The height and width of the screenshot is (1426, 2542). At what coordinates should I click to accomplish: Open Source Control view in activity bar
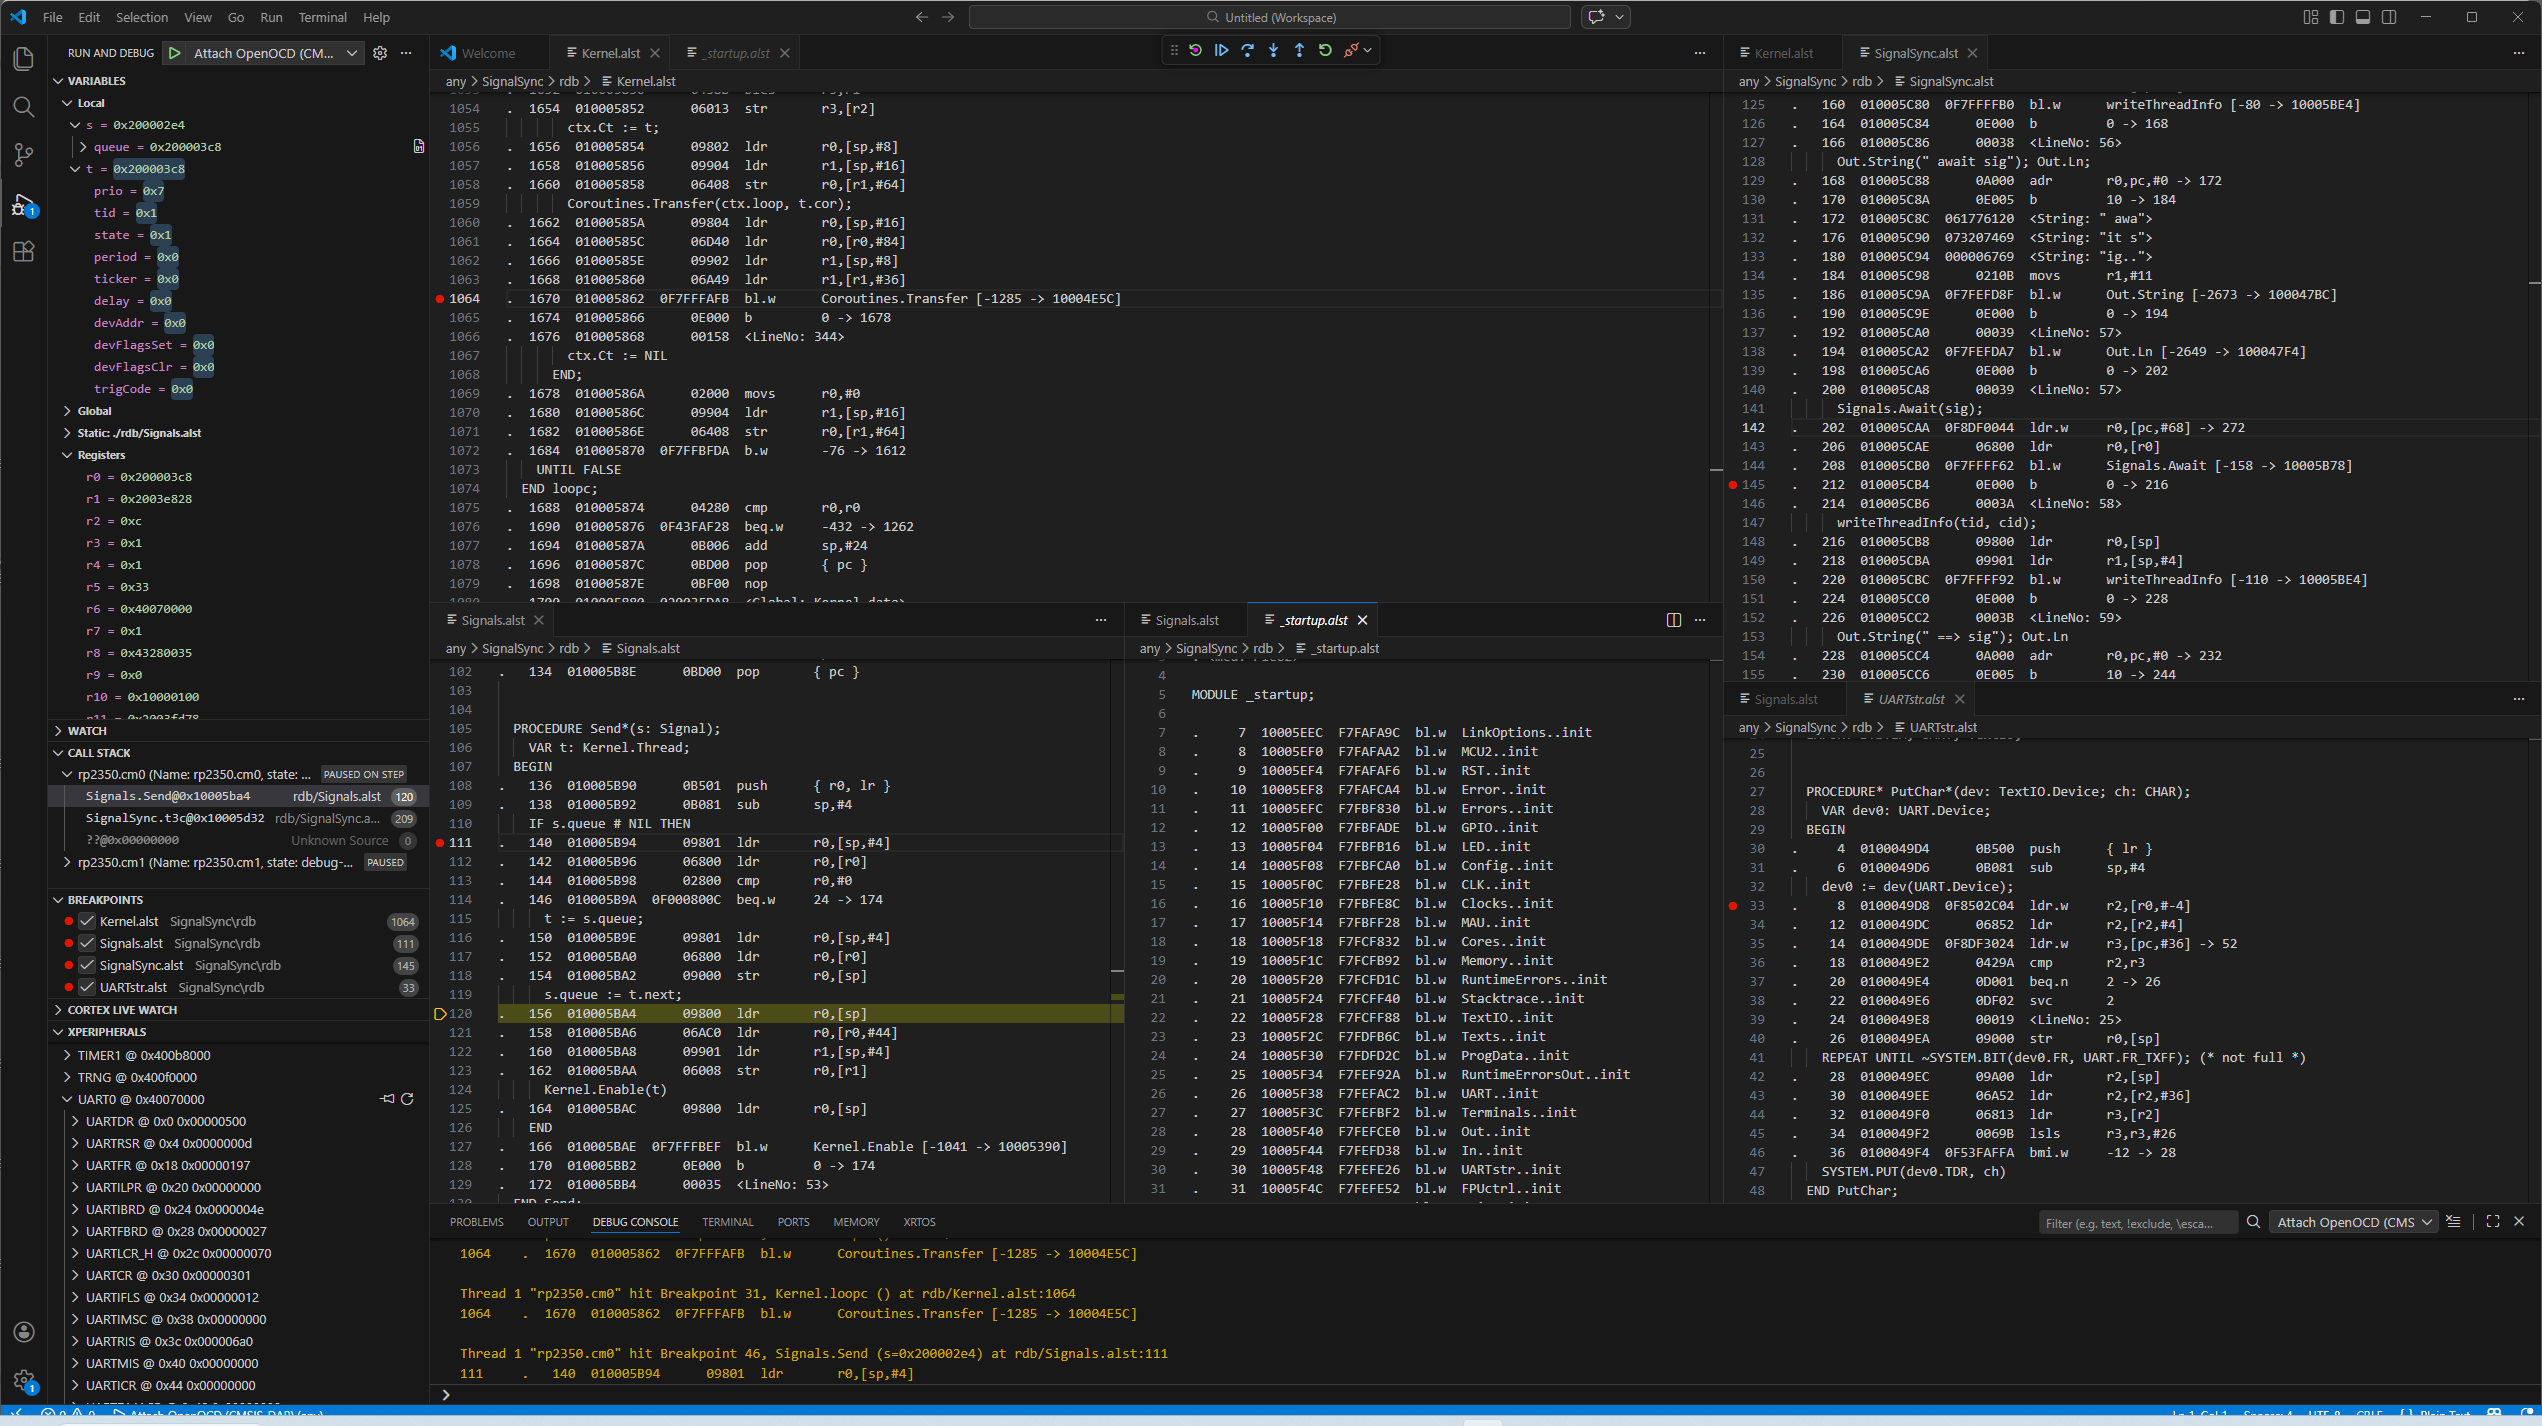[x=23, y=155]
